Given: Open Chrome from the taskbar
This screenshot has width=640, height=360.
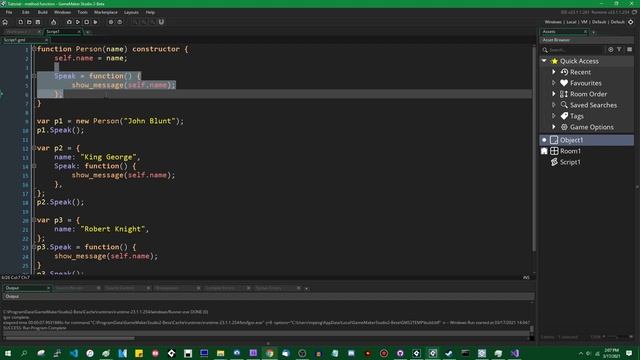Looking at the screenshot, I should click(269, 353).
